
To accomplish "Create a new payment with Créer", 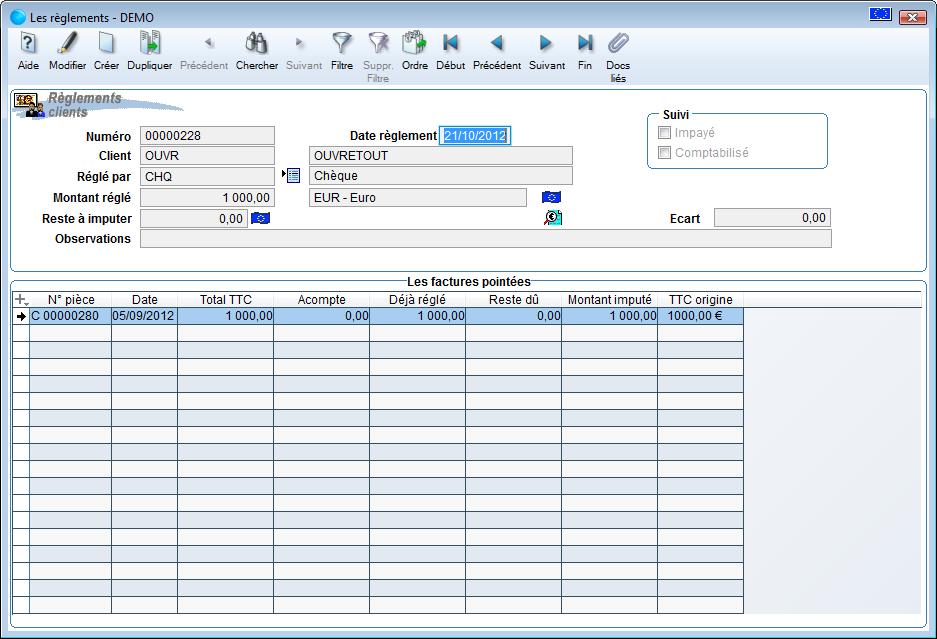I will tap(106, 43).
